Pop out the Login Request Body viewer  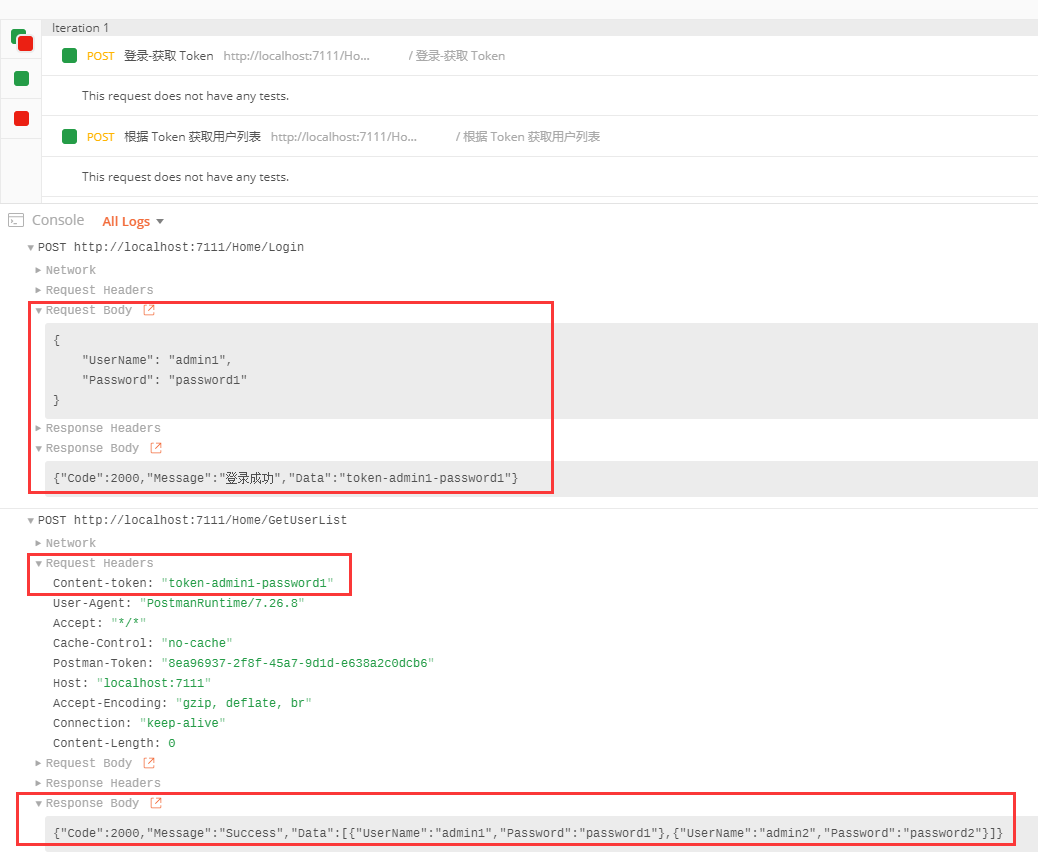149,310
